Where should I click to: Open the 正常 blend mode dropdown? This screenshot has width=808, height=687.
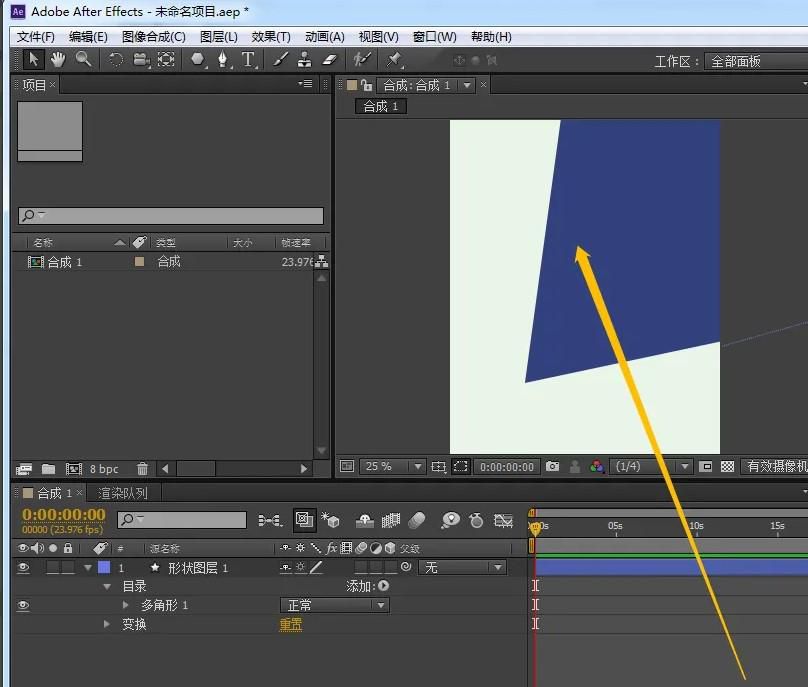pyautogui.click(x=334, y=605)
